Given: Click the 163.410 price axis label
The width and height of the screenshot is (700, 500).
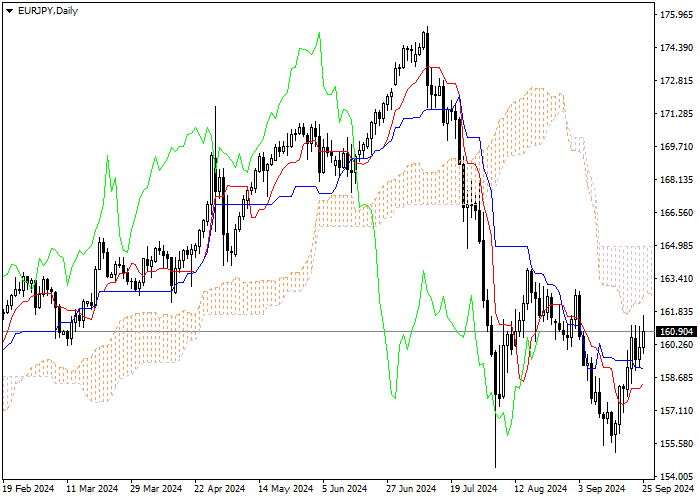Looking at the screenshot, I should click(x=676, y=279).
